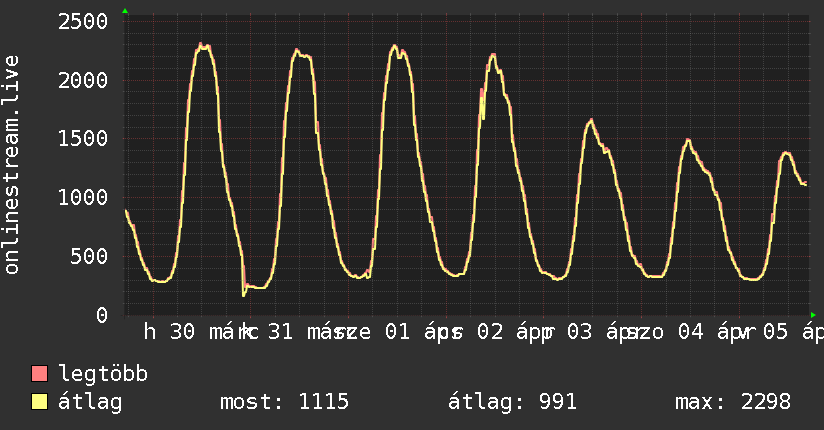Screen dimensions: 824x430
Task: Click the 'most: 1115' current value
Action: 284,403
